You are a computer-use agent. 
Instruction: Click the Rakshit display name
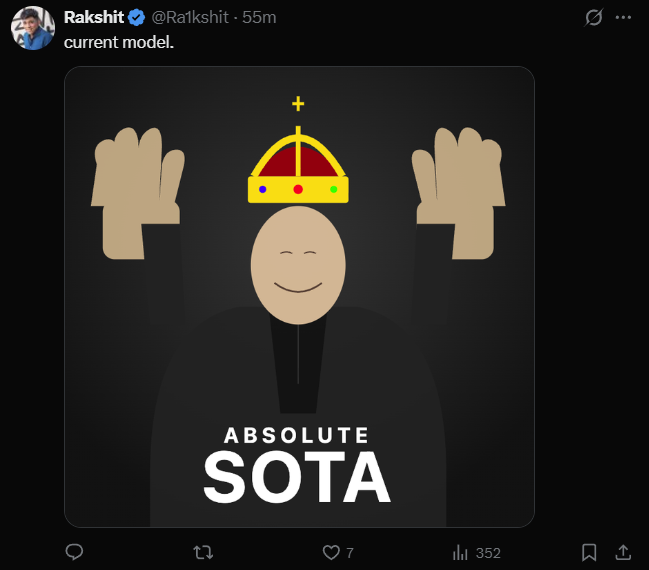click(x=93, y=18)
